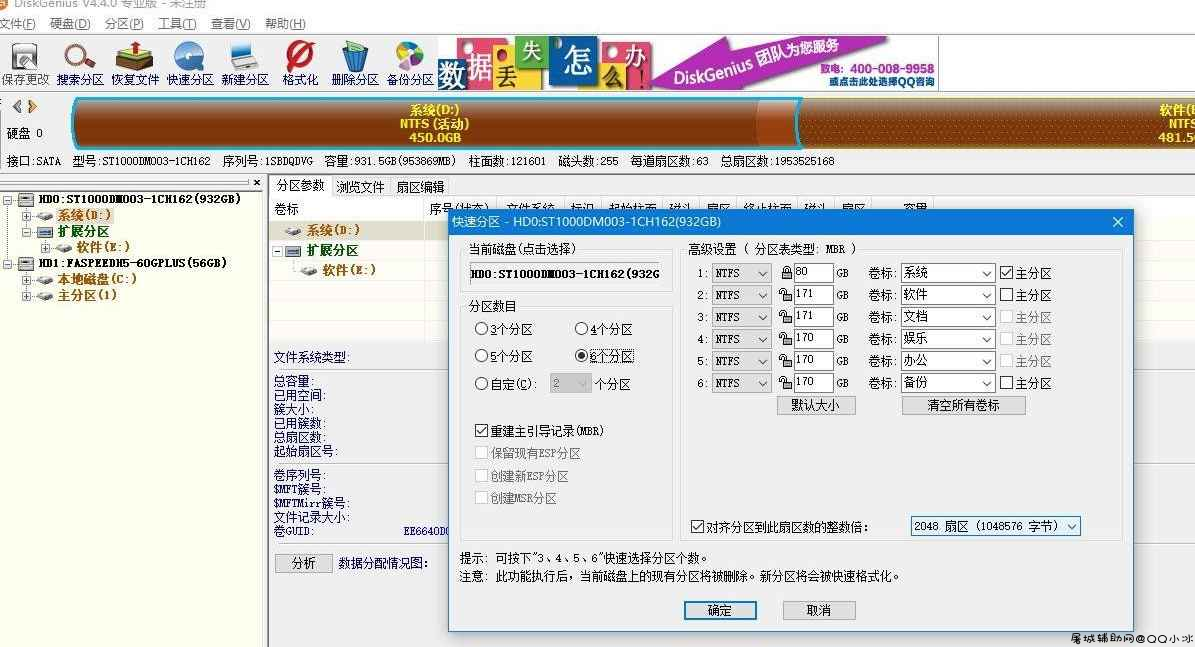Open the 分区(P) menu
This screenshot has width=1195, height=647.
(124, 24)
